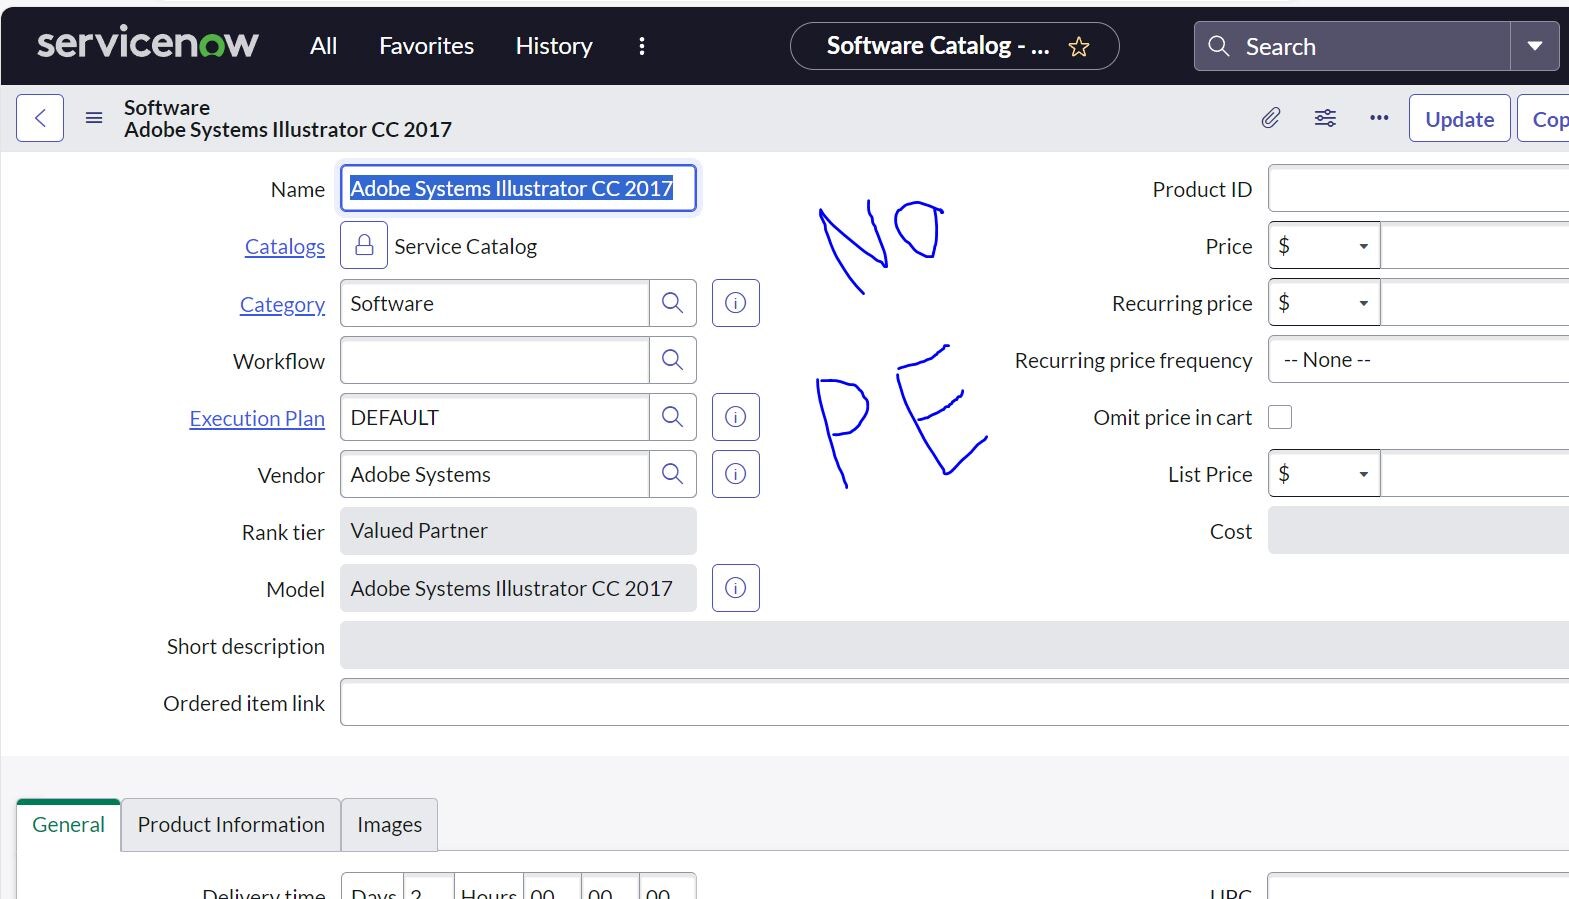Image resolution: width=1569 pixels, height=899 pixels.
Task: Click the empty Workflow field
Action: [x=494, y=360]
